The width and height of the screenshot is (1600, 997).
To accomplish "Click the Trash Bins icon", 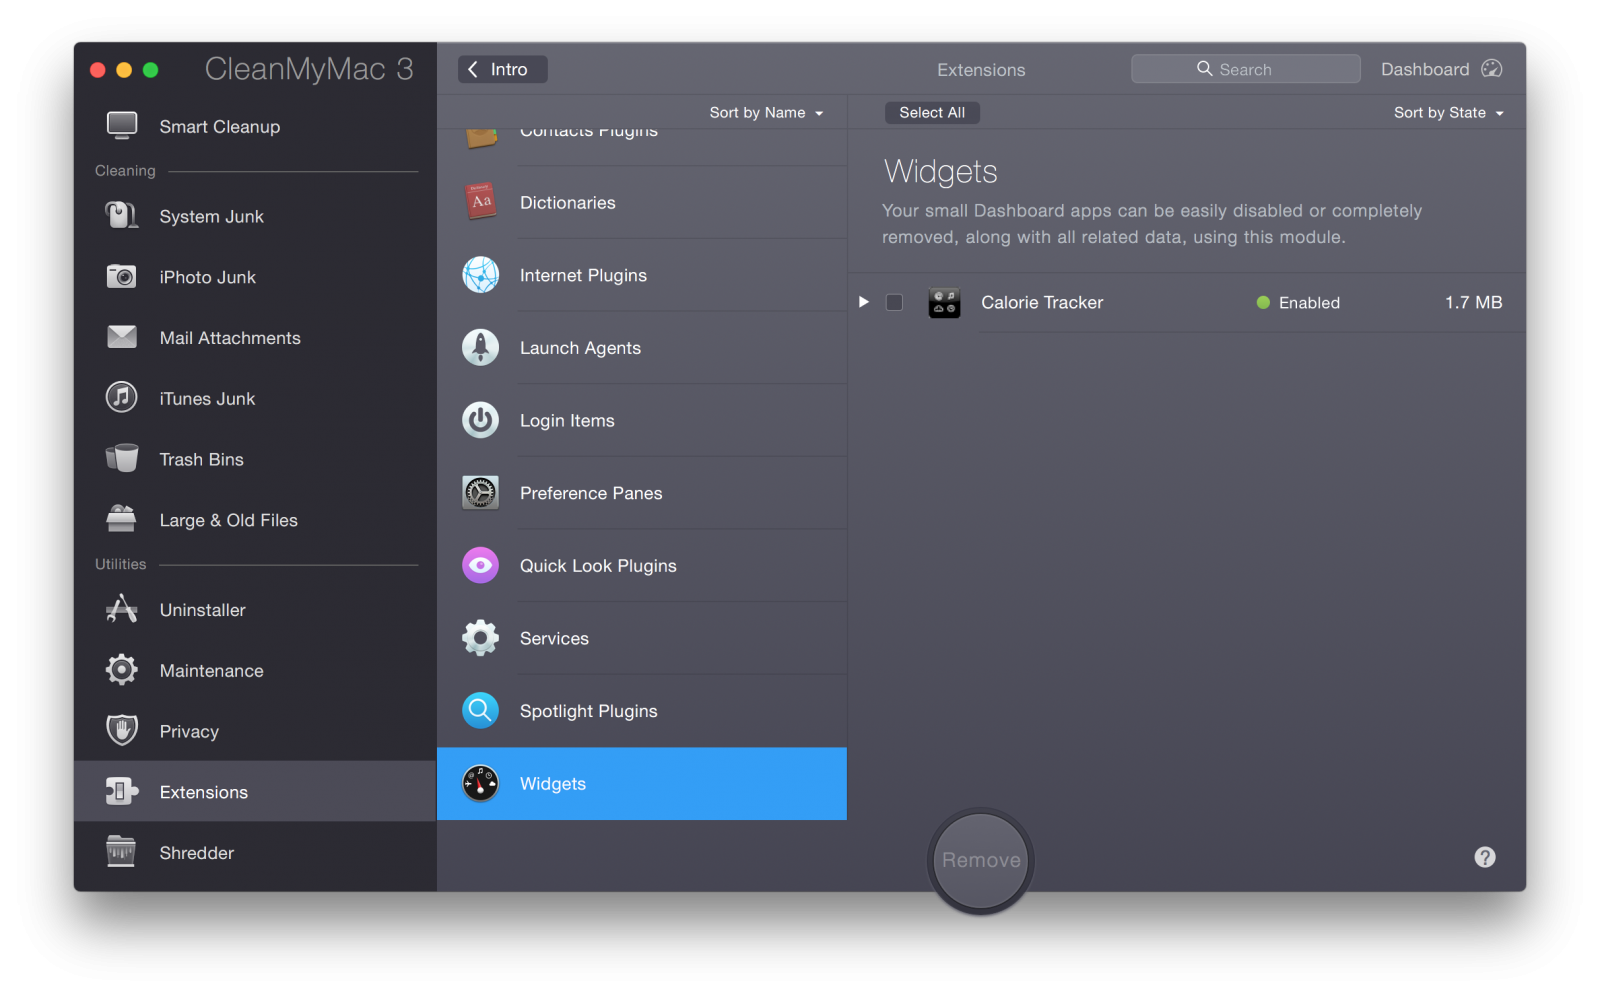I will 122,458.
